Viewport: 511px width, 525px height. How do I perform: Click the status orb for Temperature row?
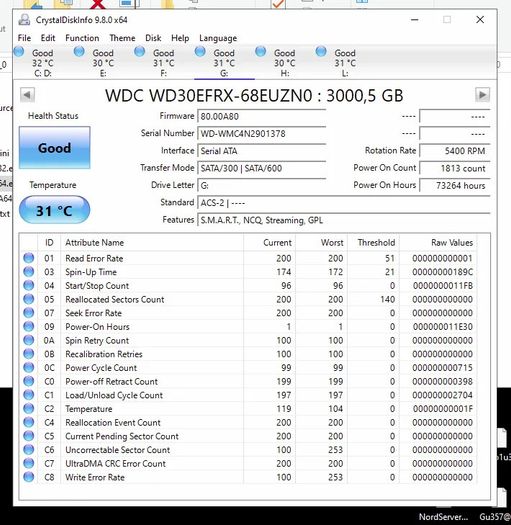[29, 408]
